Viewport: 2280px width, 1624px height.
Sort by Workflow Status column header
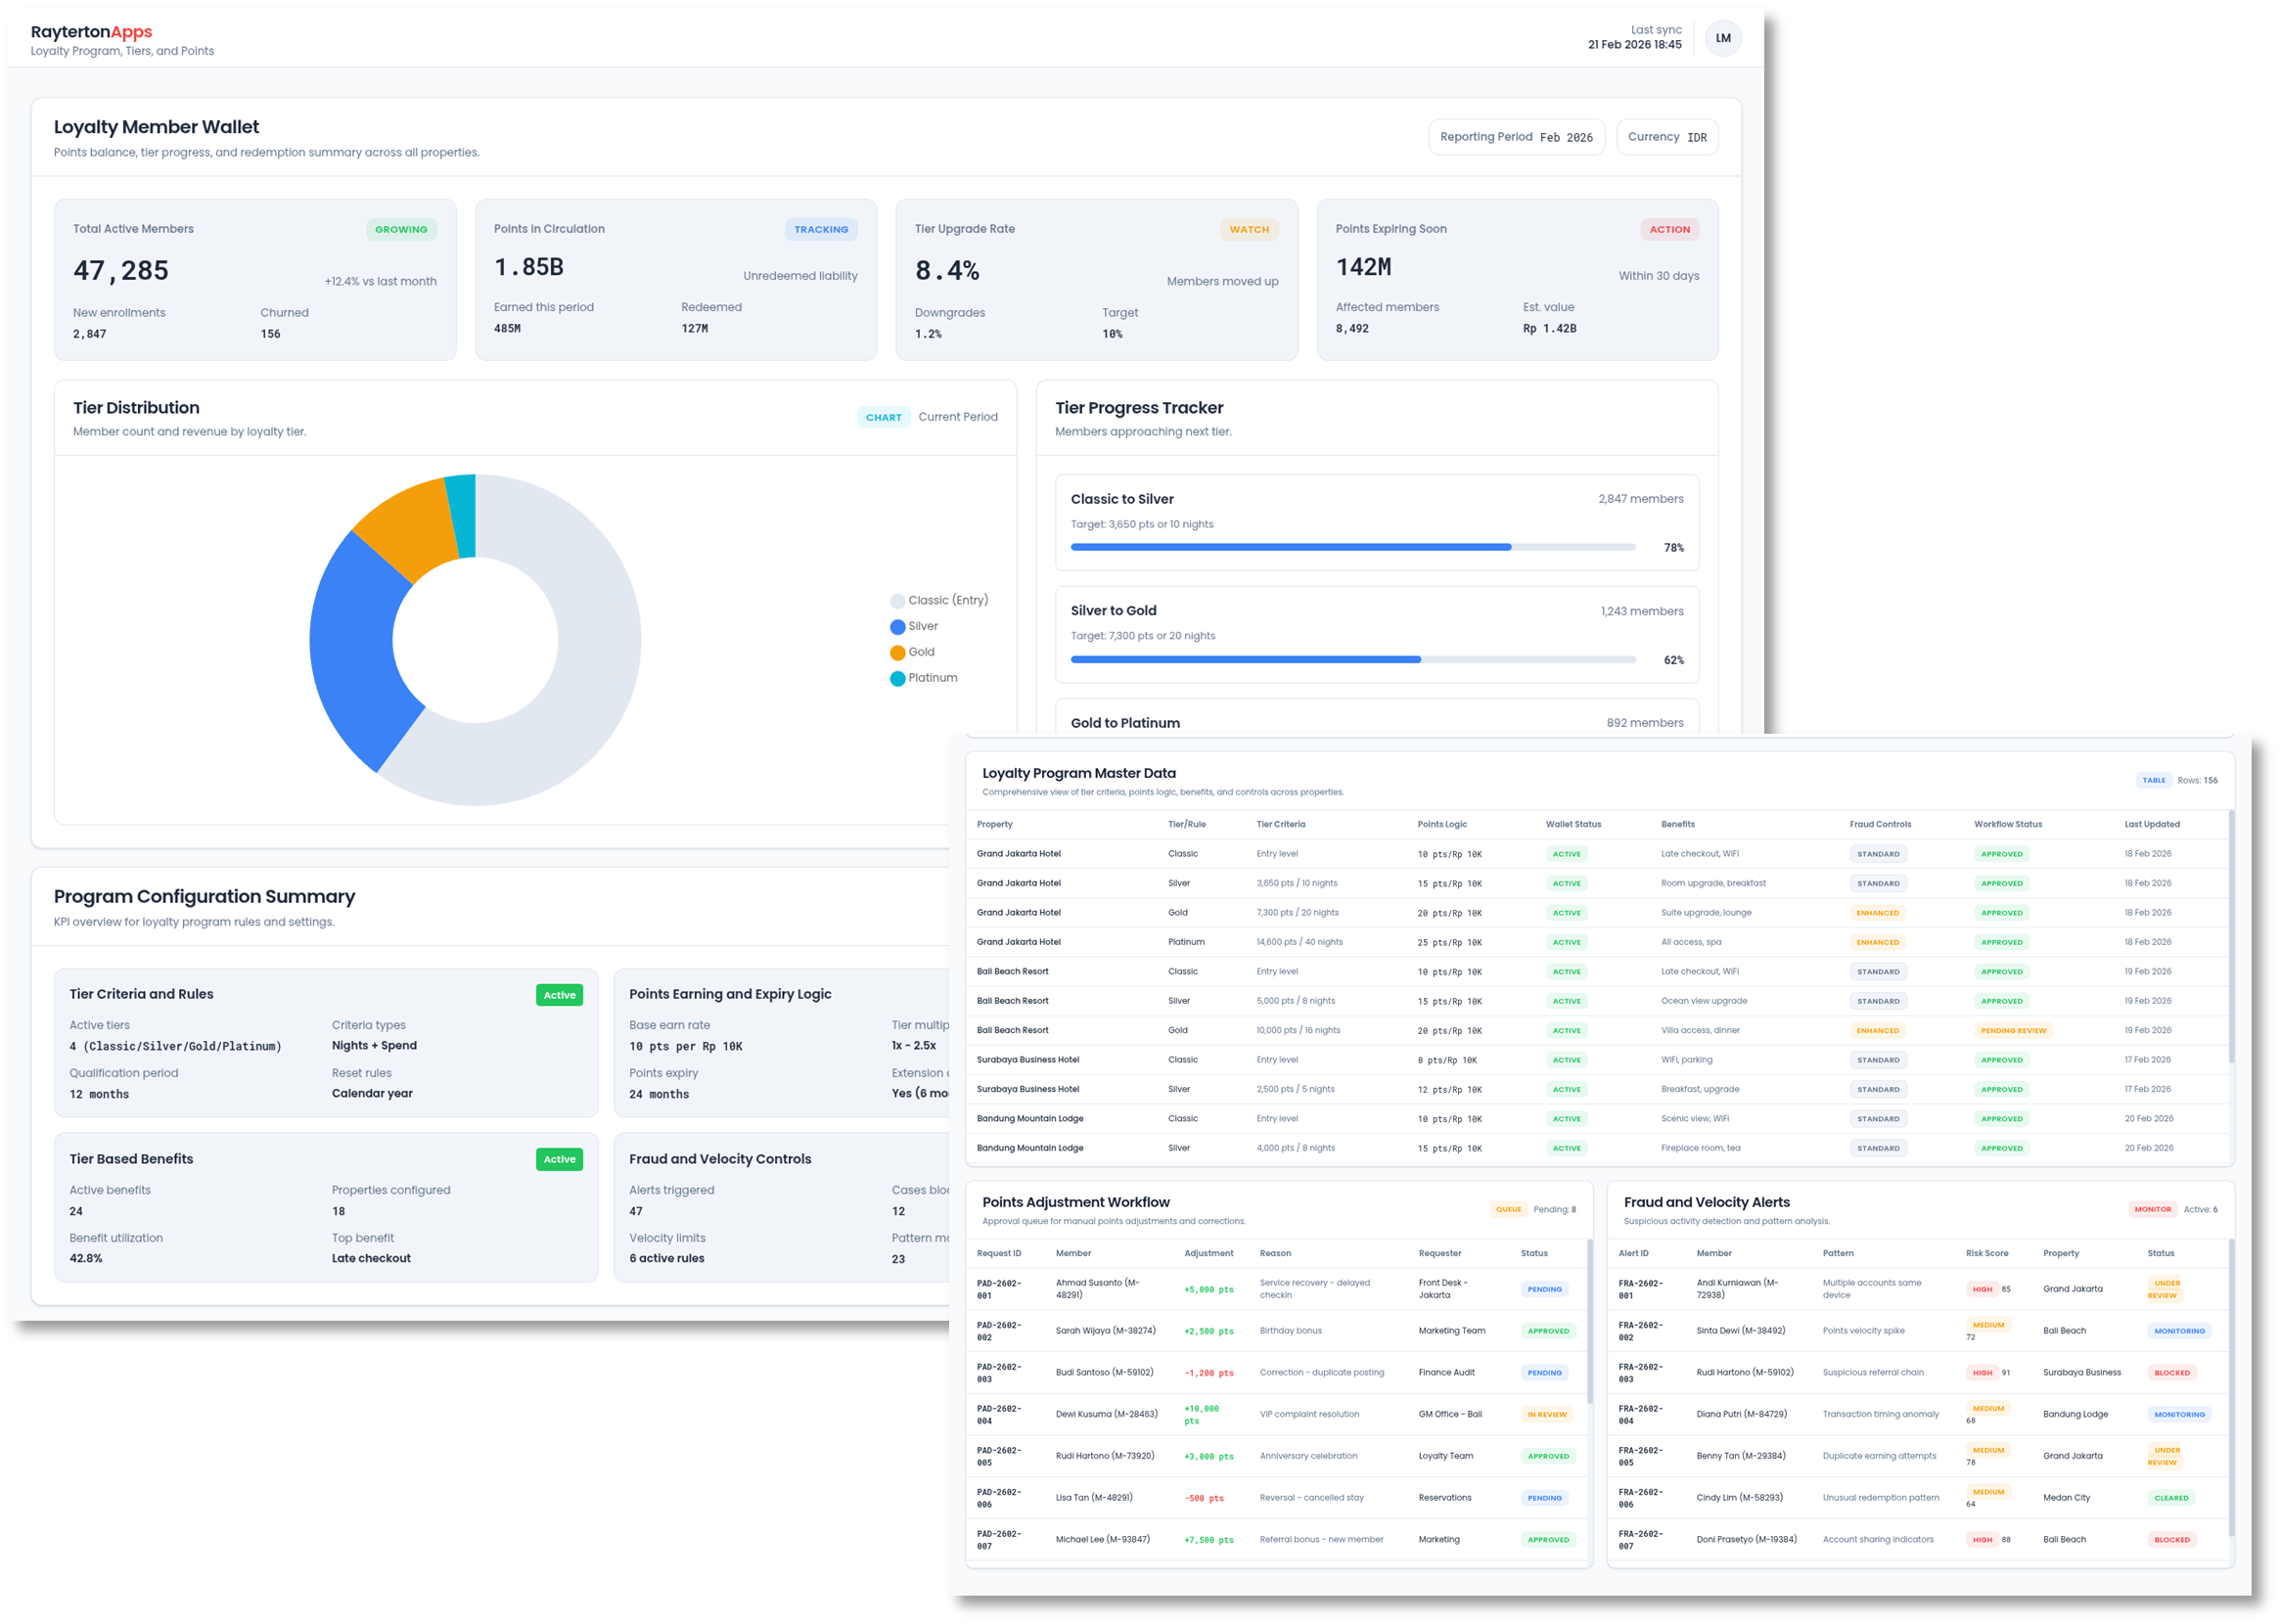2007,824
